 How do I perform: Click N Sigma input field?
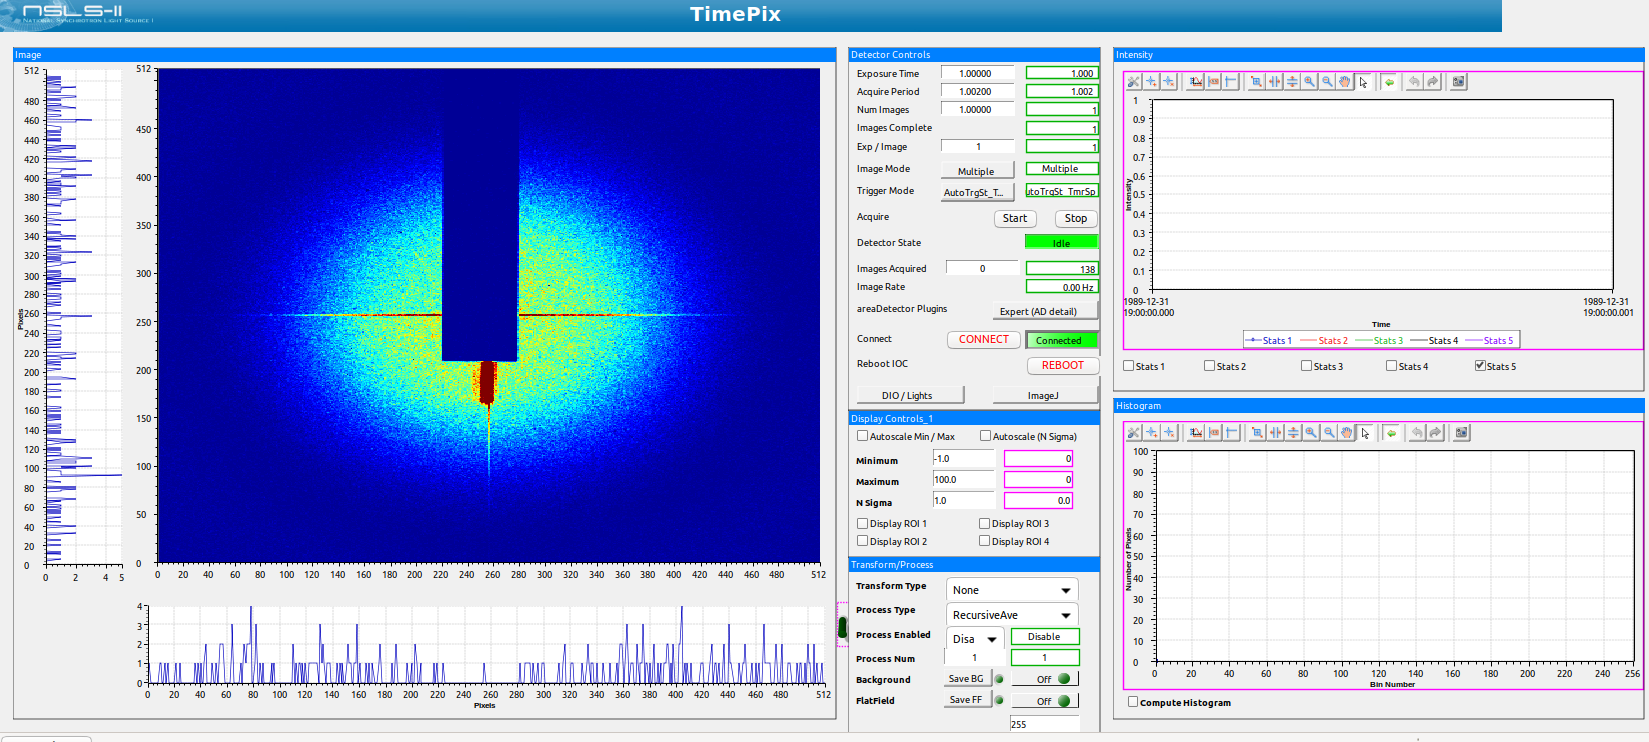[x=963, y=500]
